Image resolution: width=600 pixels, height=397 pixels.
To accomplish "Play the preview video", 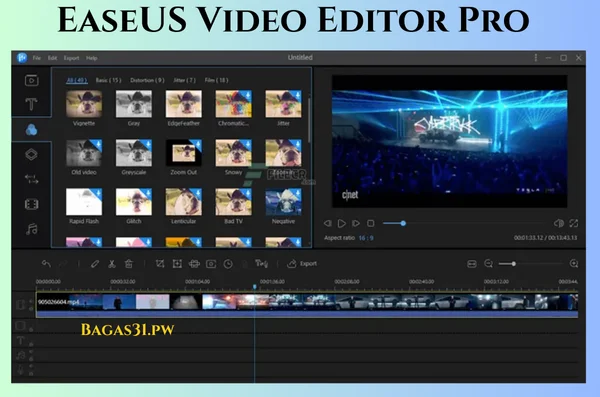I will click(x=342, y=223).
